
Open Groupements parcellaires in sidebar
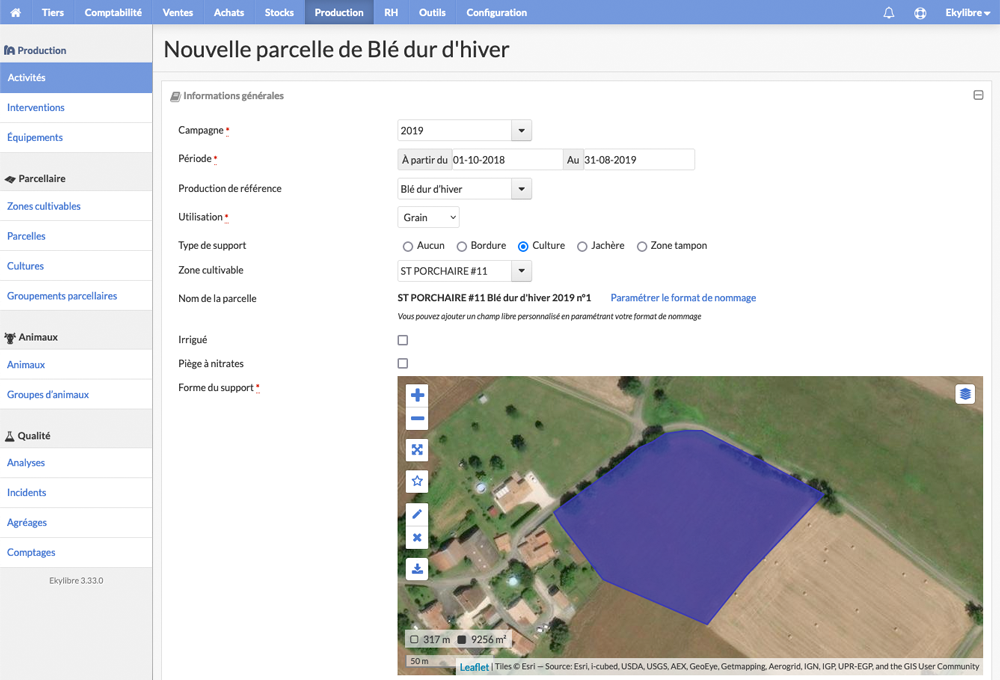click(x=76, y=296)
